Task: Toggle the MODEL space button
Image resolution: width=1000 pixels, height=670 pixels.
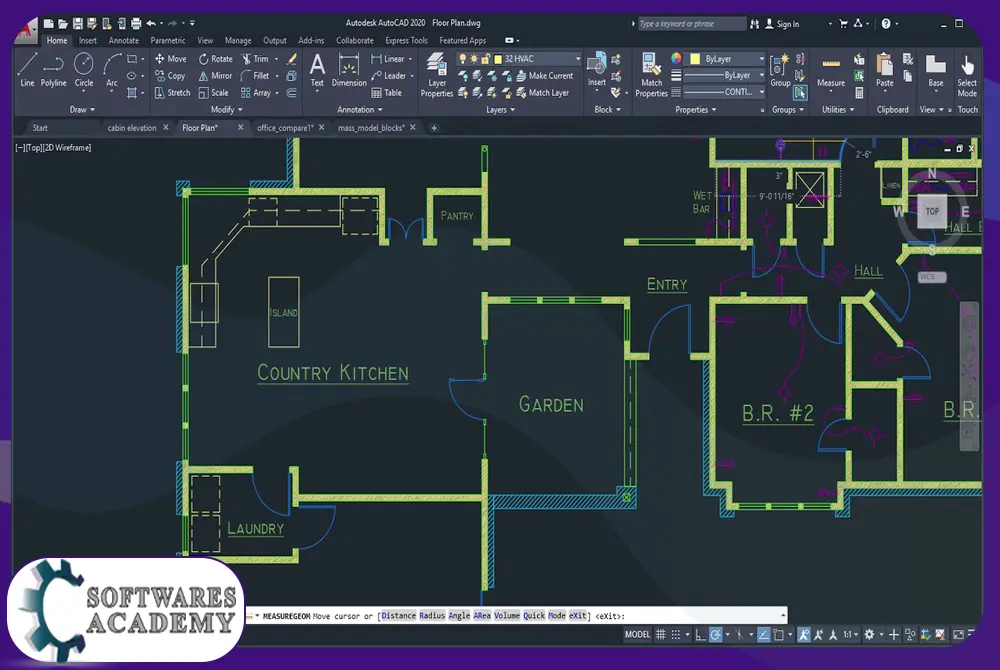Action: [x=637, y=634]
